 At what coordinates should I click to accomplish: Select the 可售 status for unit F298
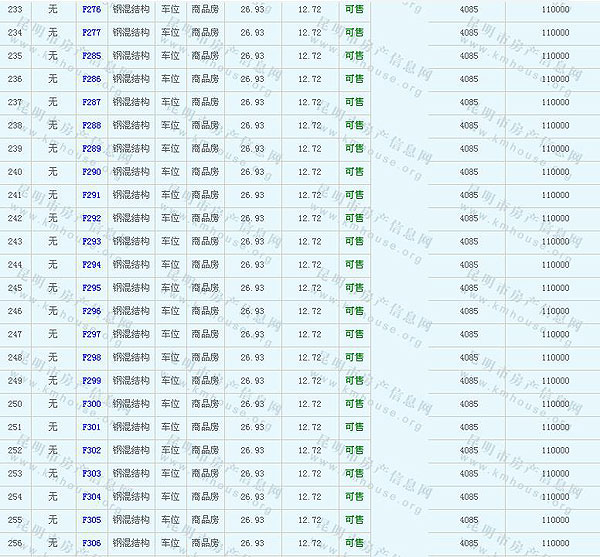[354, 358]
